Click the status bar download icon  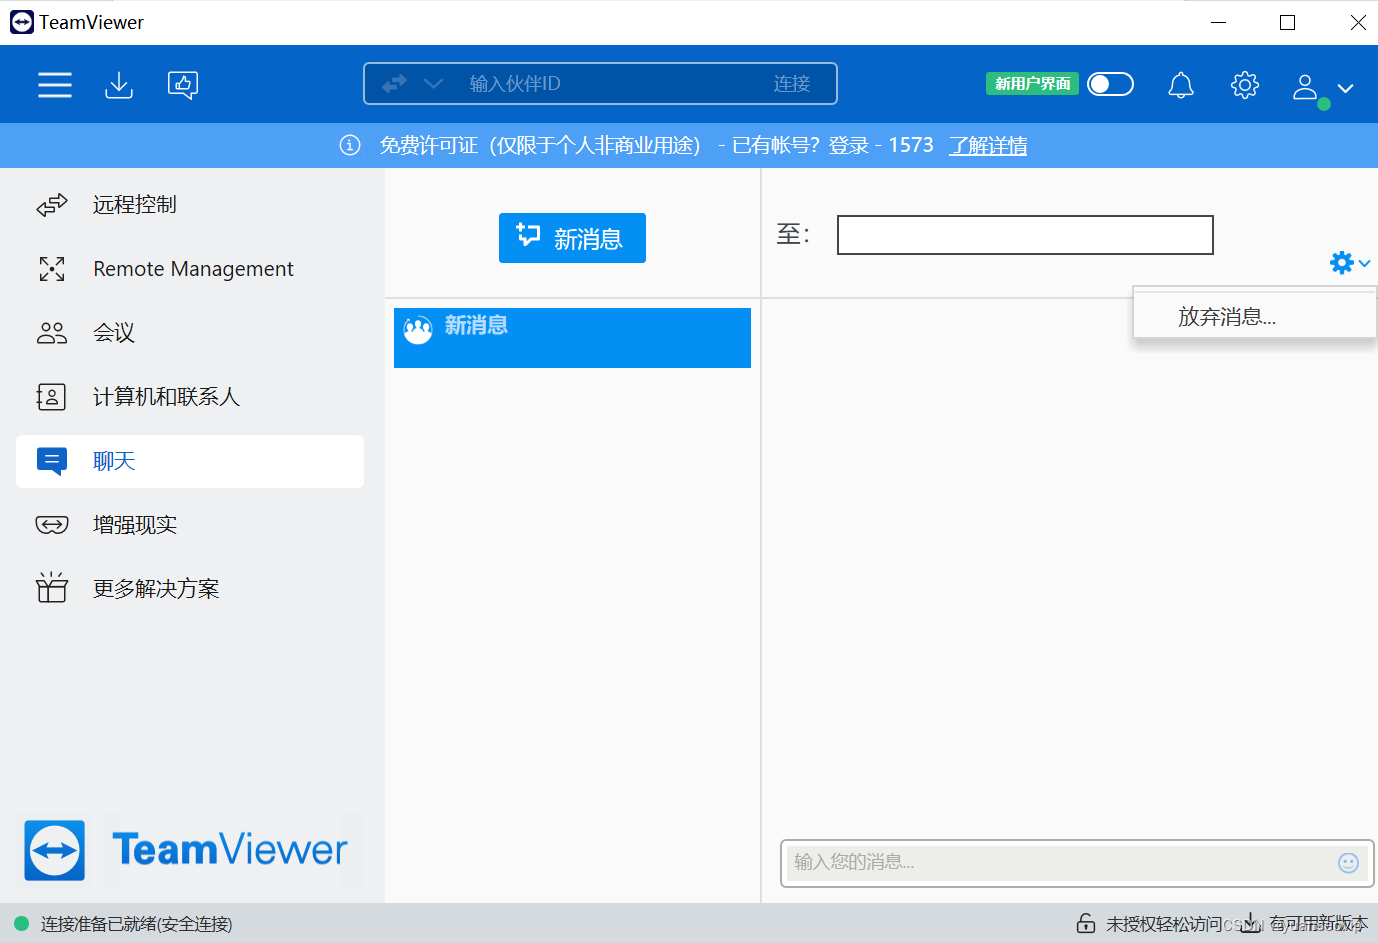click(1250, 922)
